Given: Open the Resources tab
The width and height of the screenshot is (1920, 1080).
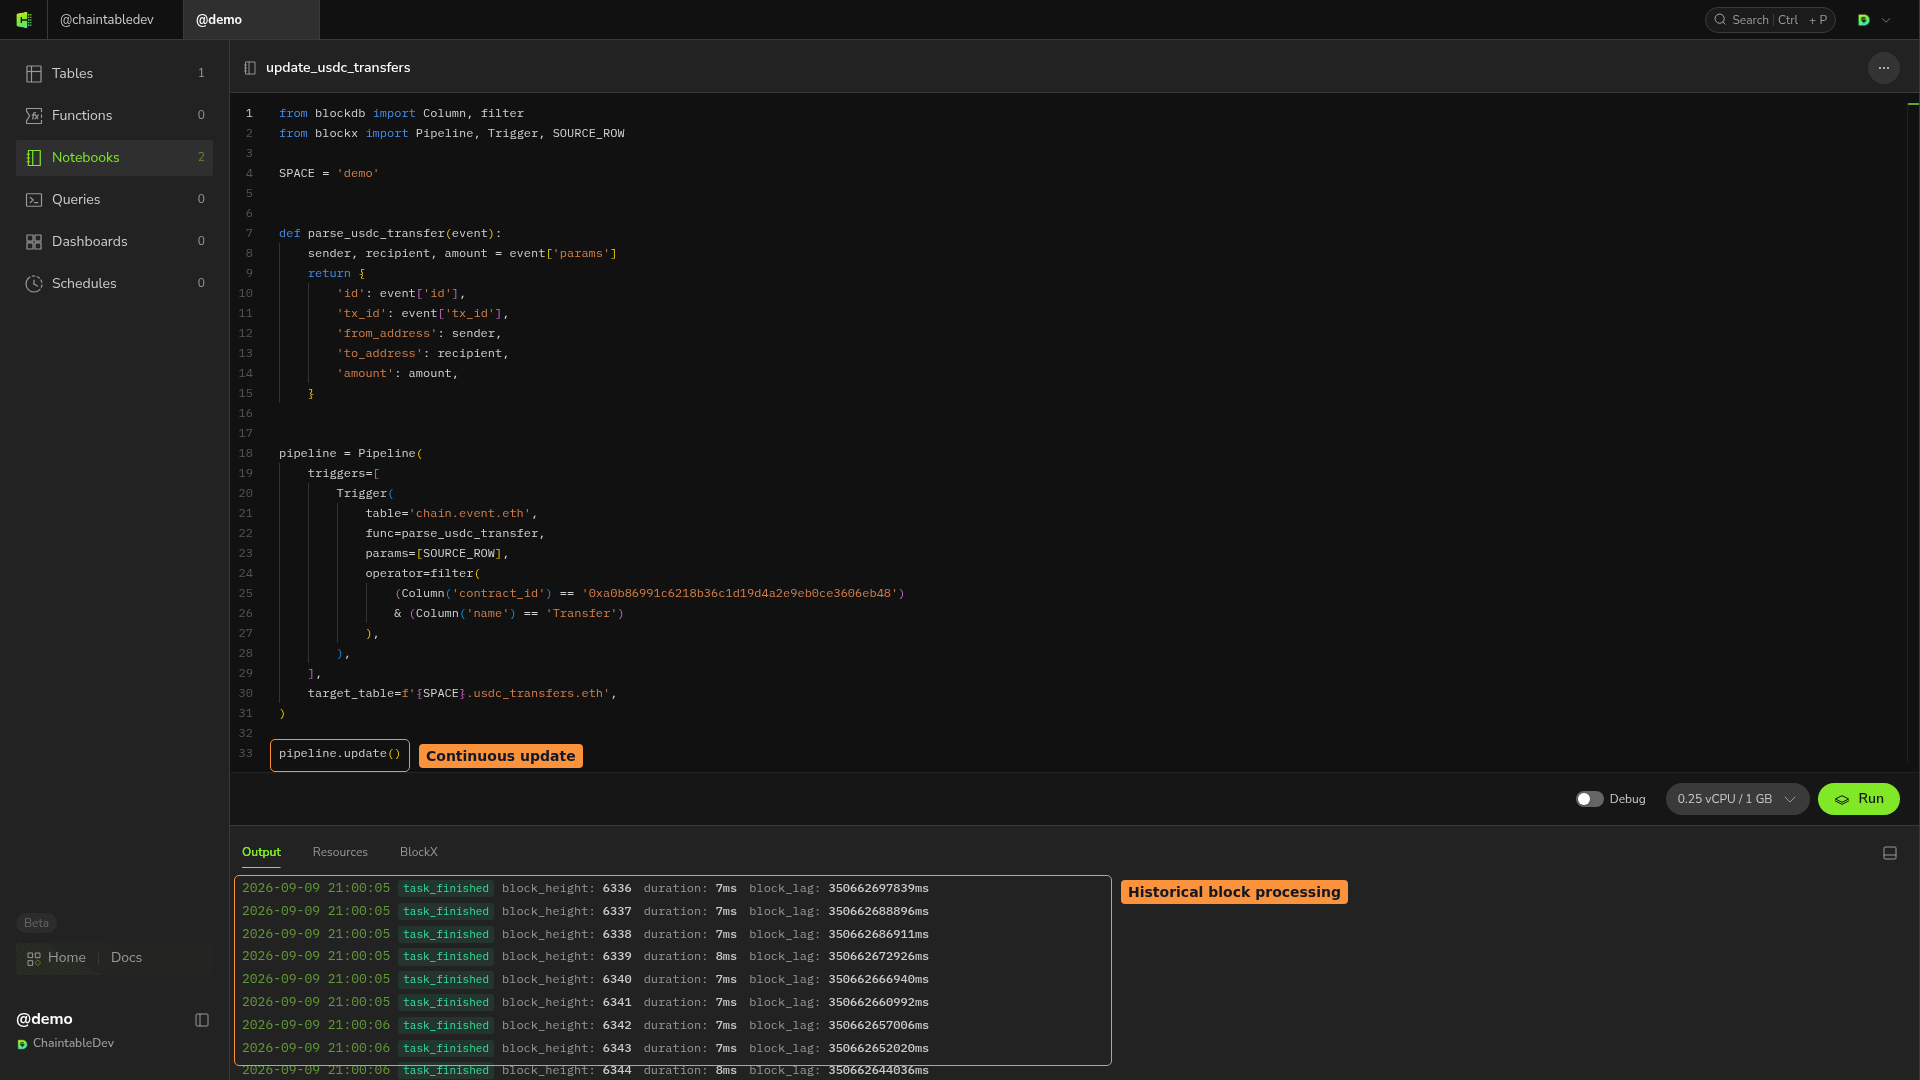Looking at the screenshot, I should 340,852.
